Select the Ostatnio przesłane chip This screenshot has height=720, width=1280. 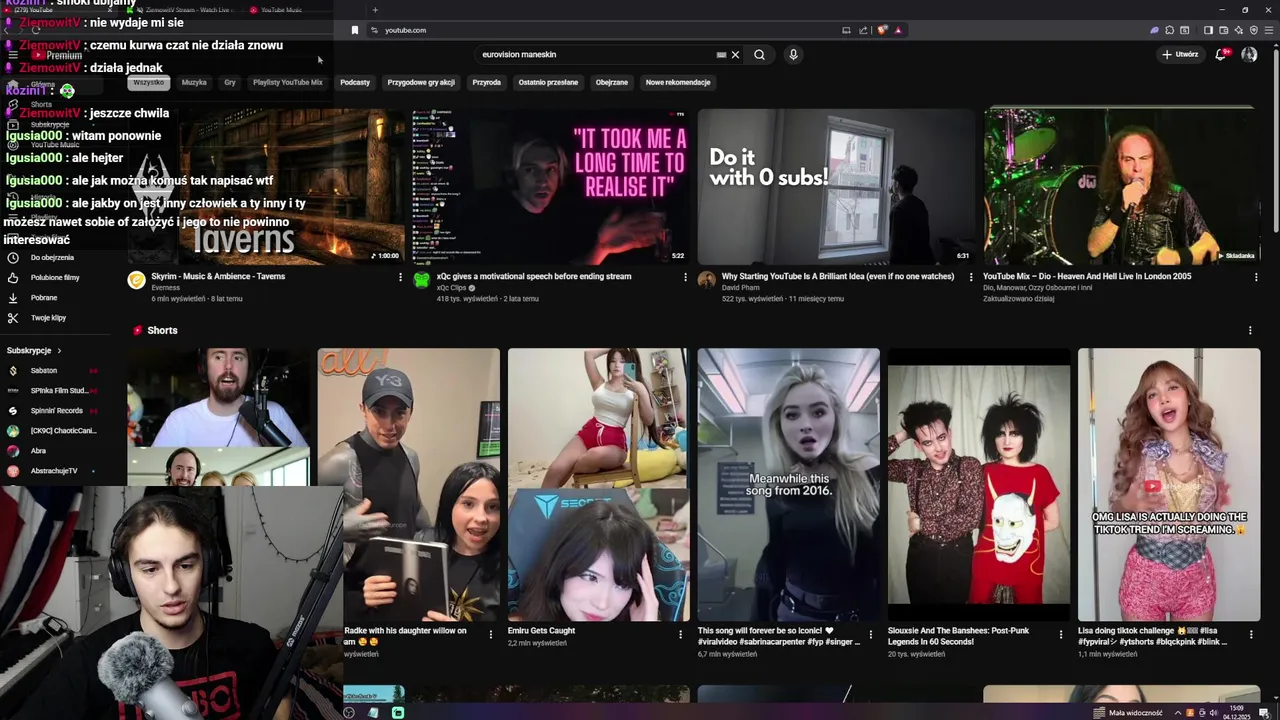pyautogui.click(x=548, y=83)
